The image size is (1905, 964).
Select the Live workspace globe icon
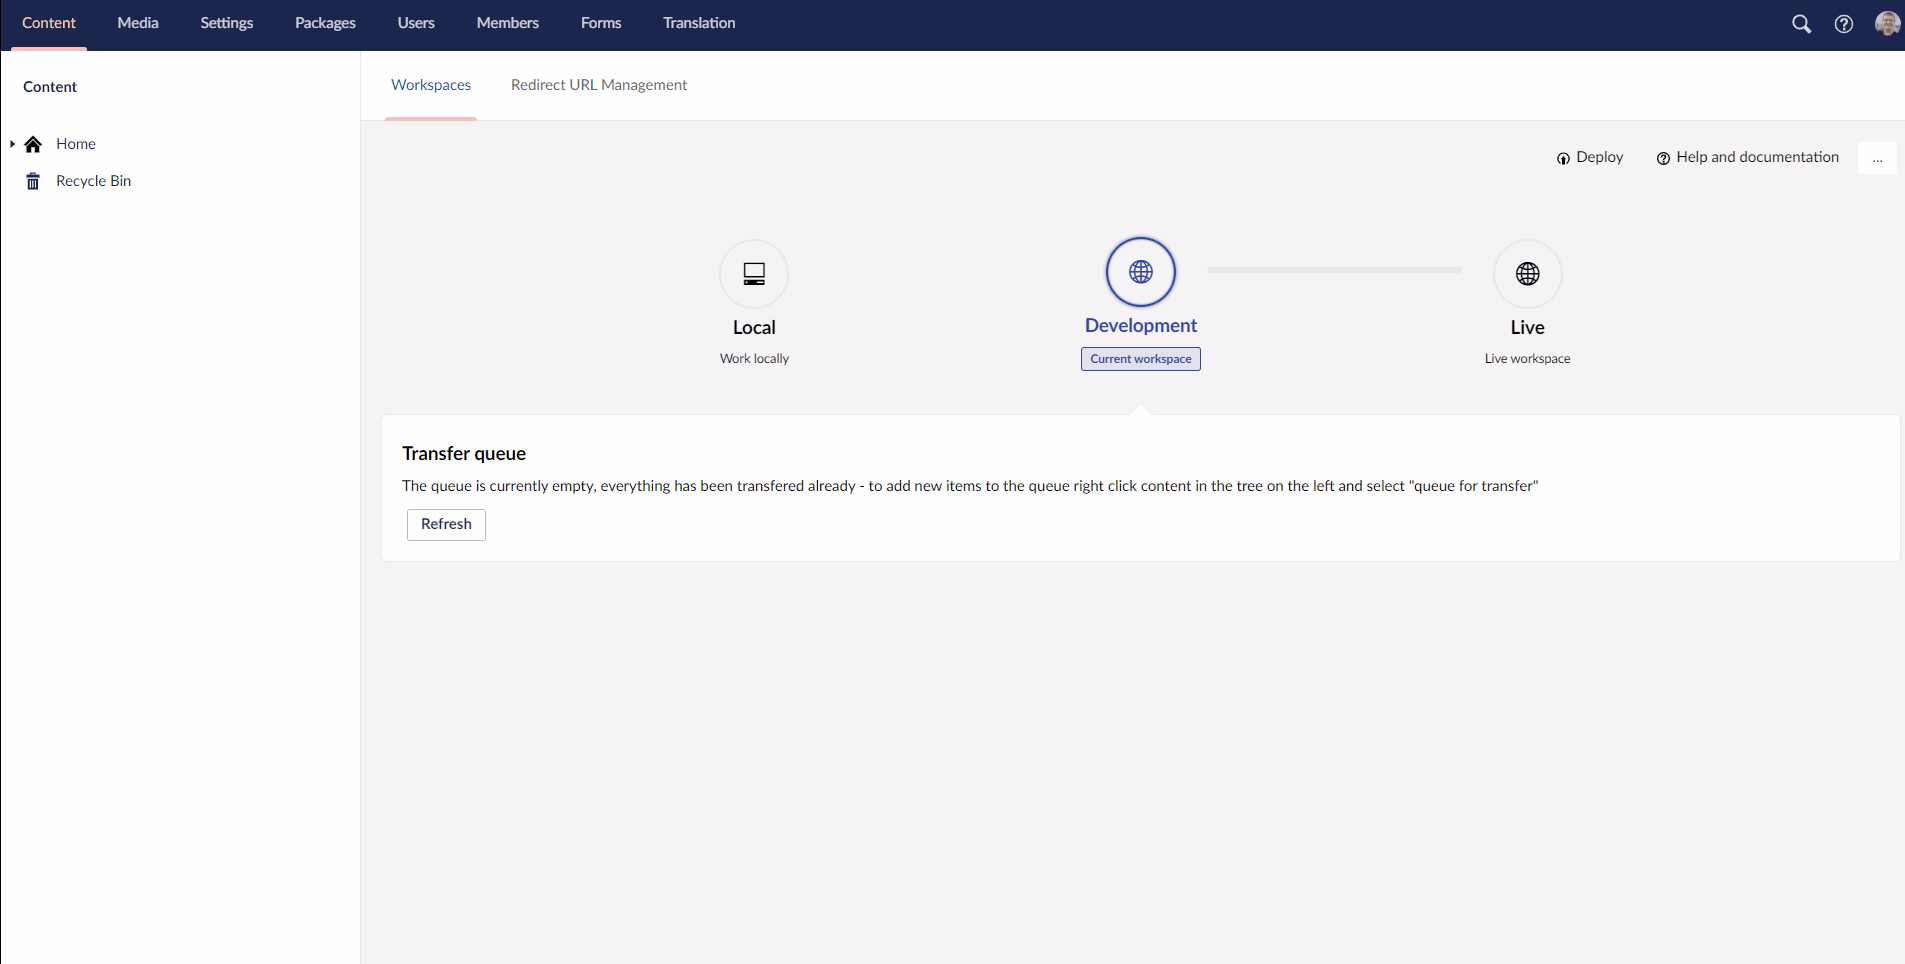(x=1527, y=273)
